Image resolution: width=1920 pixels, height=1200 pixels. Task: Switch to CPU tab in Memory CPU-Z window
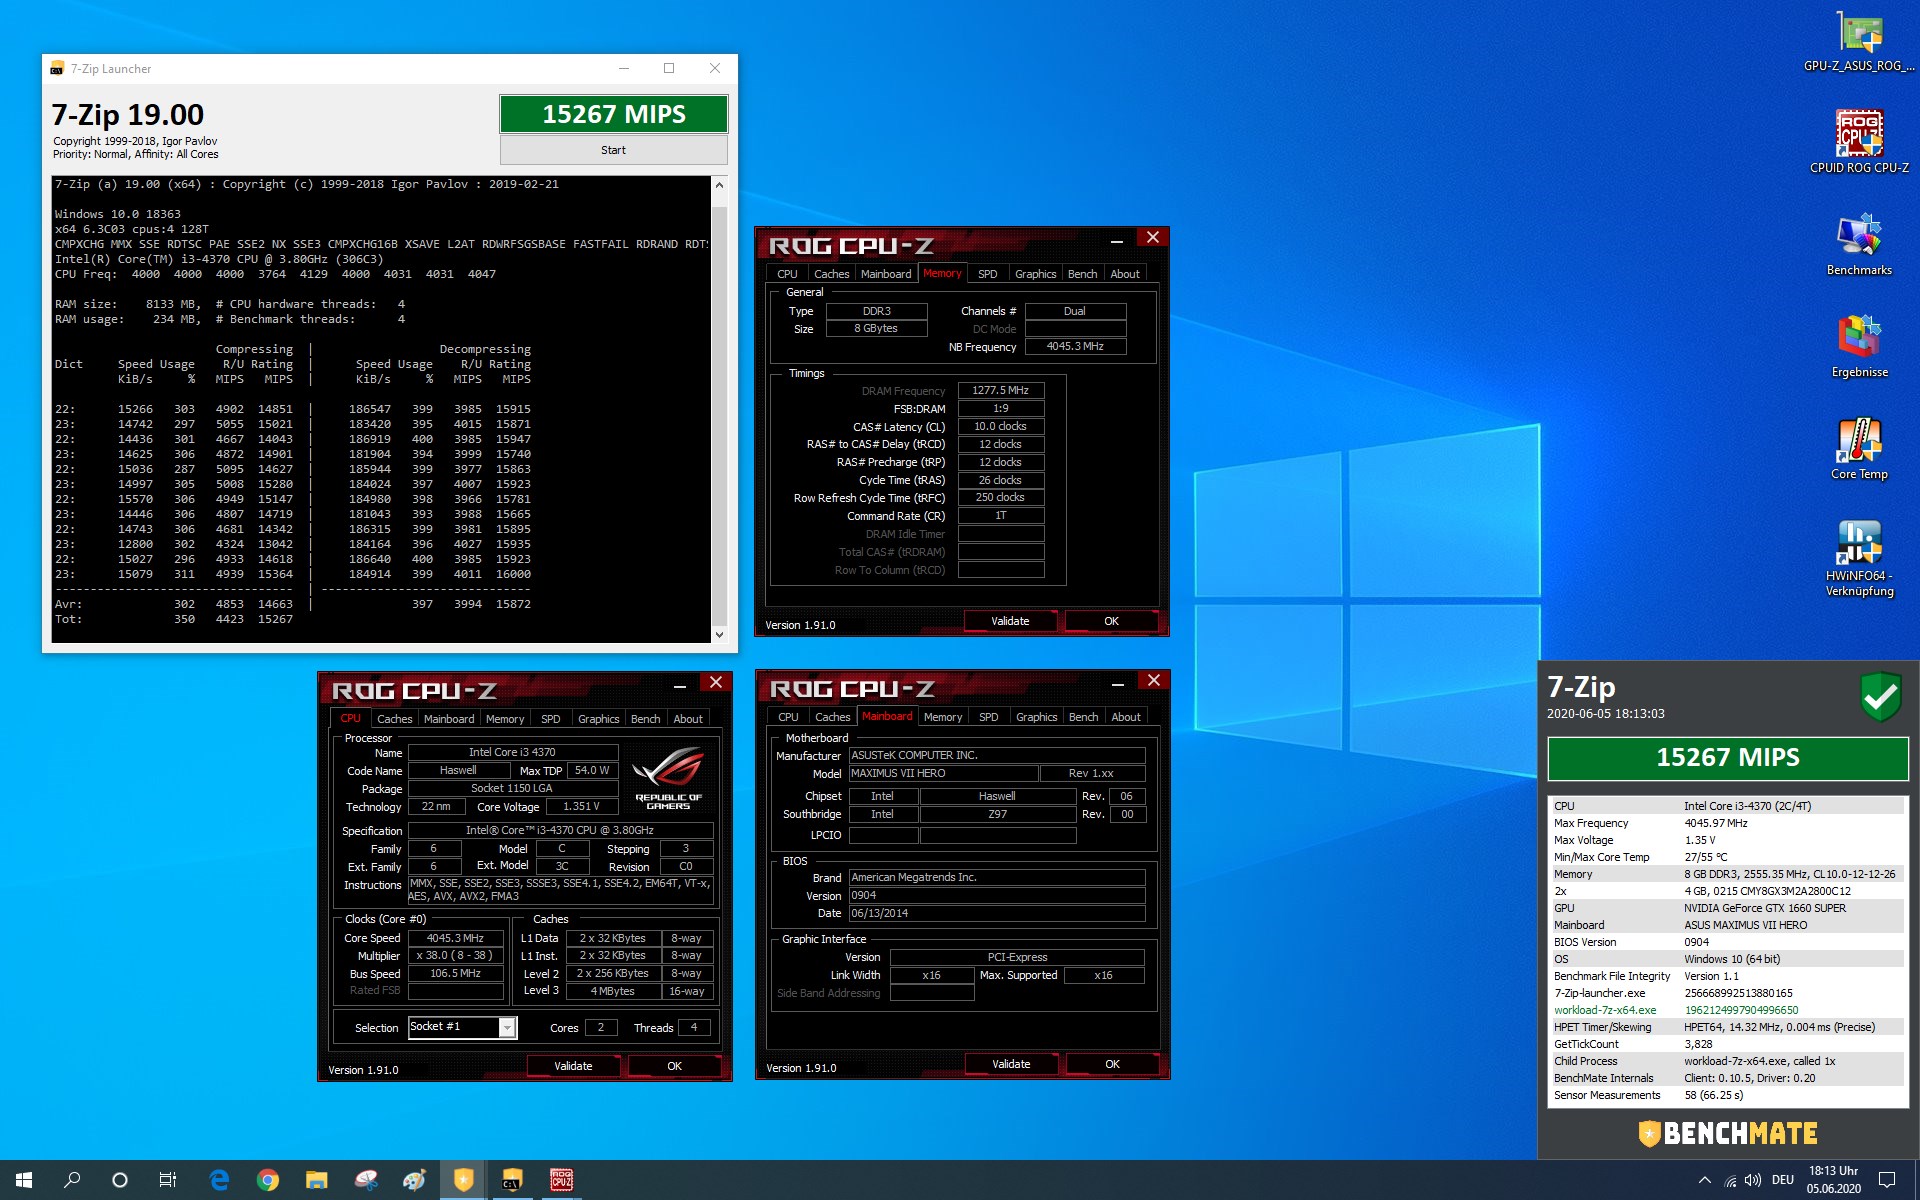point(787,274)
